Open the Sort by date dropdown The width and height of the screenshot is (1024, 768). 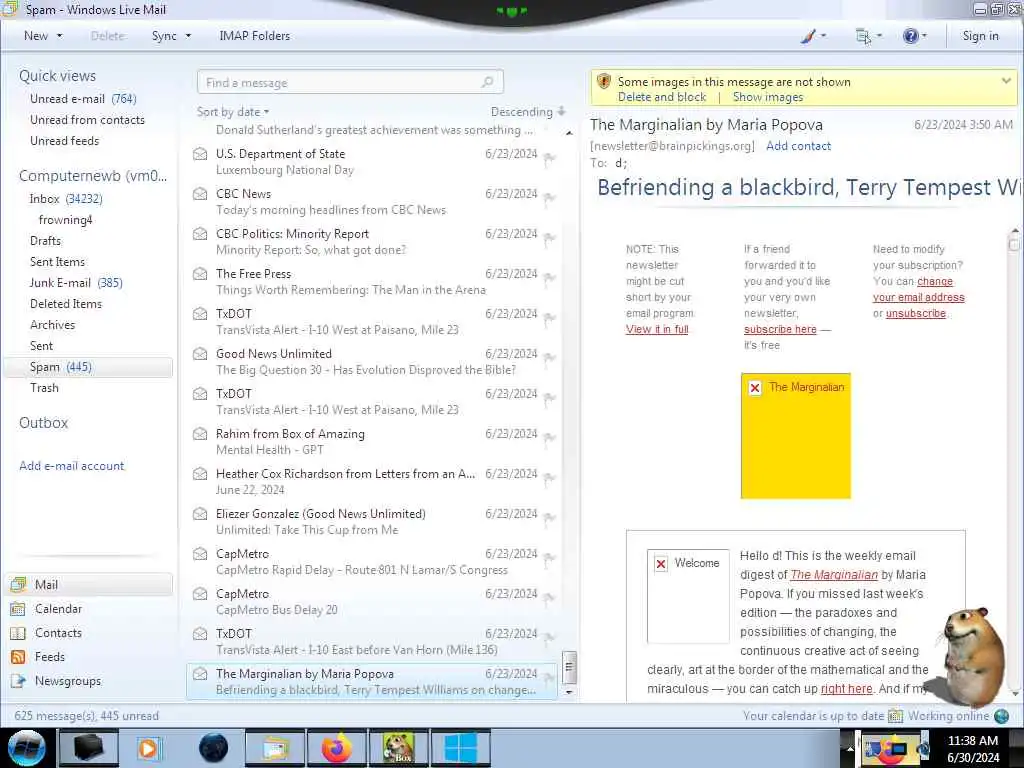coord(233,112)
